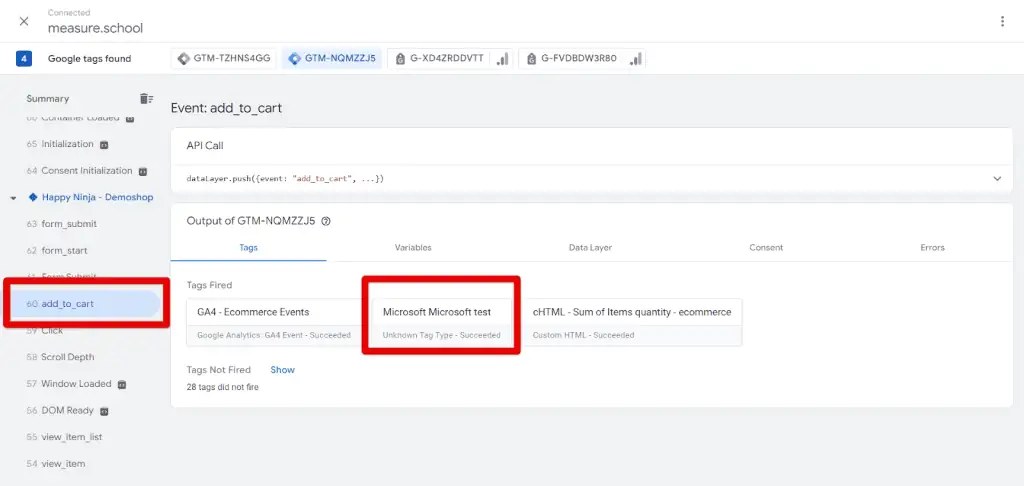Select the view_item_list event in the sidebar
Image resolution: width=1024 pixels, height=486 pixels.
72,437
